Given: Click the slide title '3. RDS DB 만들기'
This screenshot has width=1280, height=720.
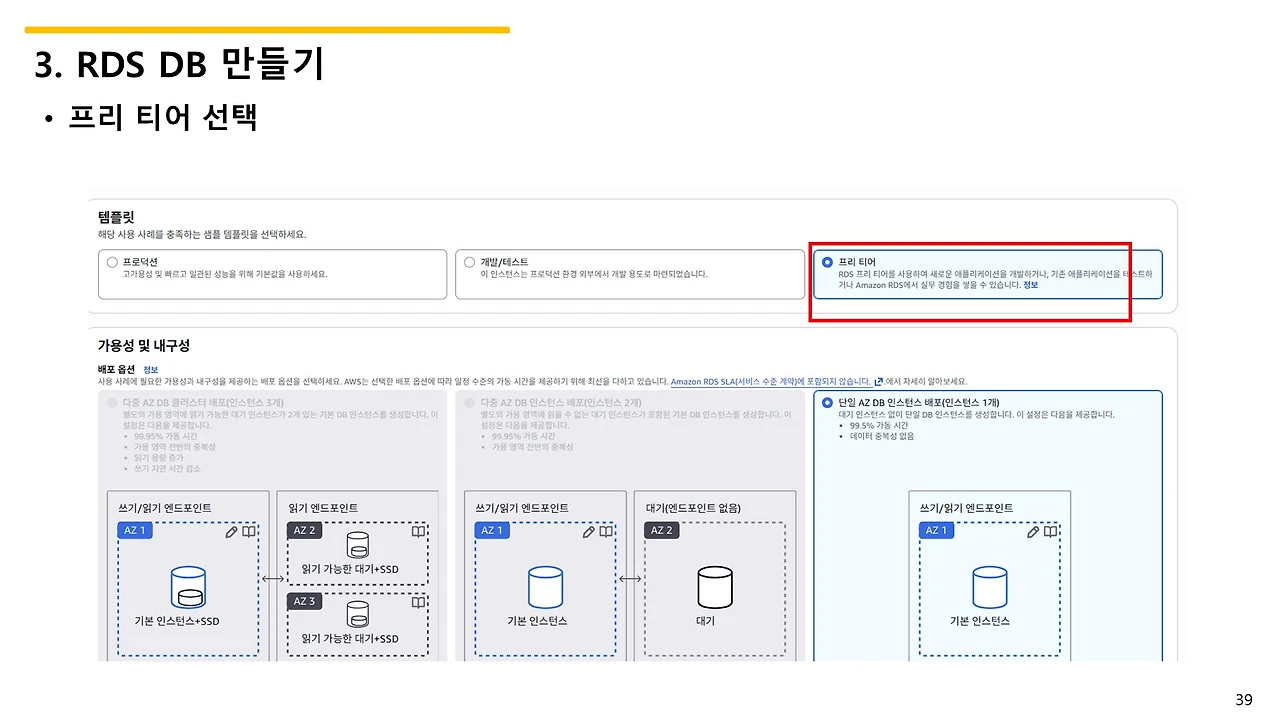Looking at the screenshot, I should (x=179, y=66).
